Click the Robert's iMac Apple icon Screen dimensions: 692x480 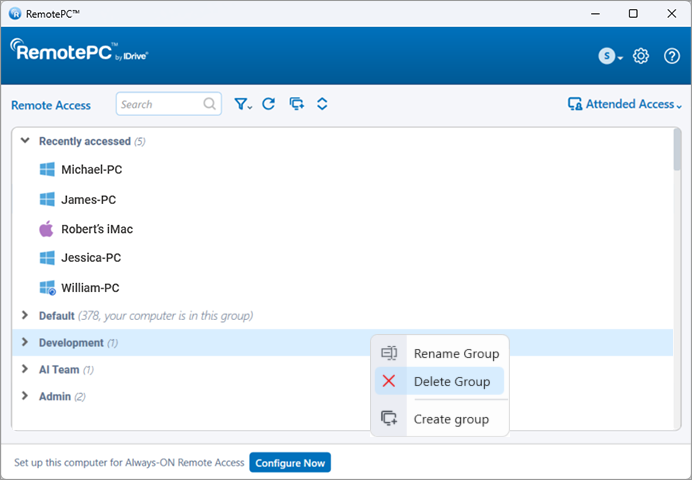click(46, 229)
